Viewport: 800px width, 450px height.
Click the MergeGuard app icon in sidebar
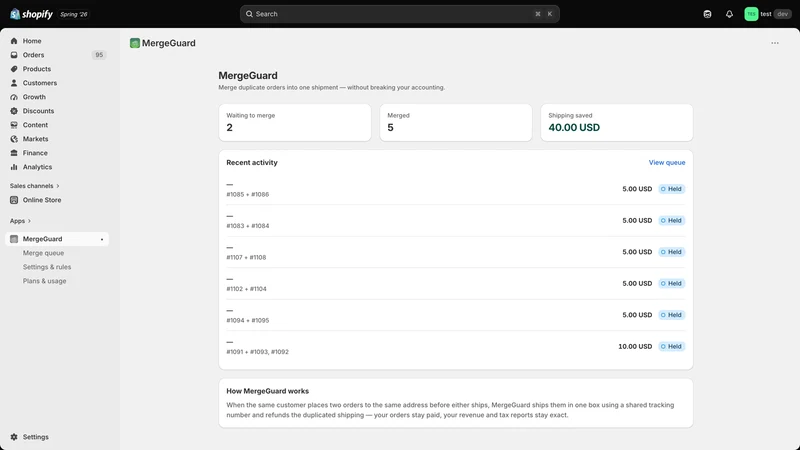[x=14, y=239]
